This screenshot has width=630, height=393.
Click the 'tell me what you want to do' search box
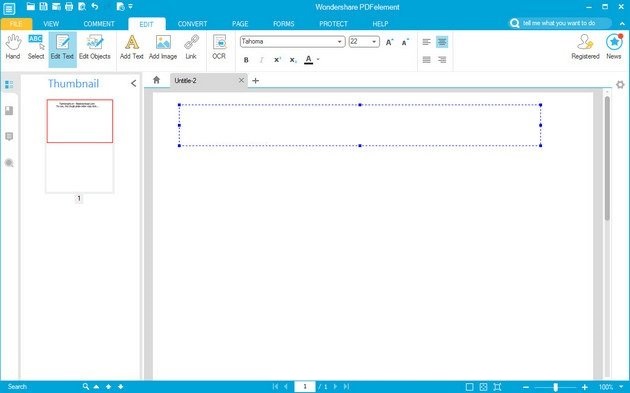tap(560, 23)
